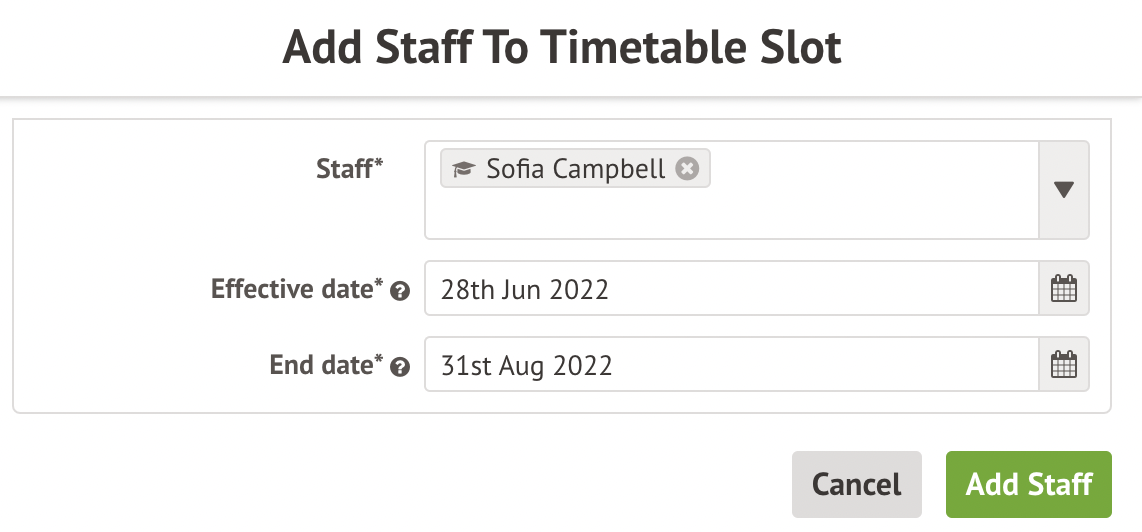
Task: Click the Add Staff To Timetable Slot heading
Action: [x=562, y=48]
